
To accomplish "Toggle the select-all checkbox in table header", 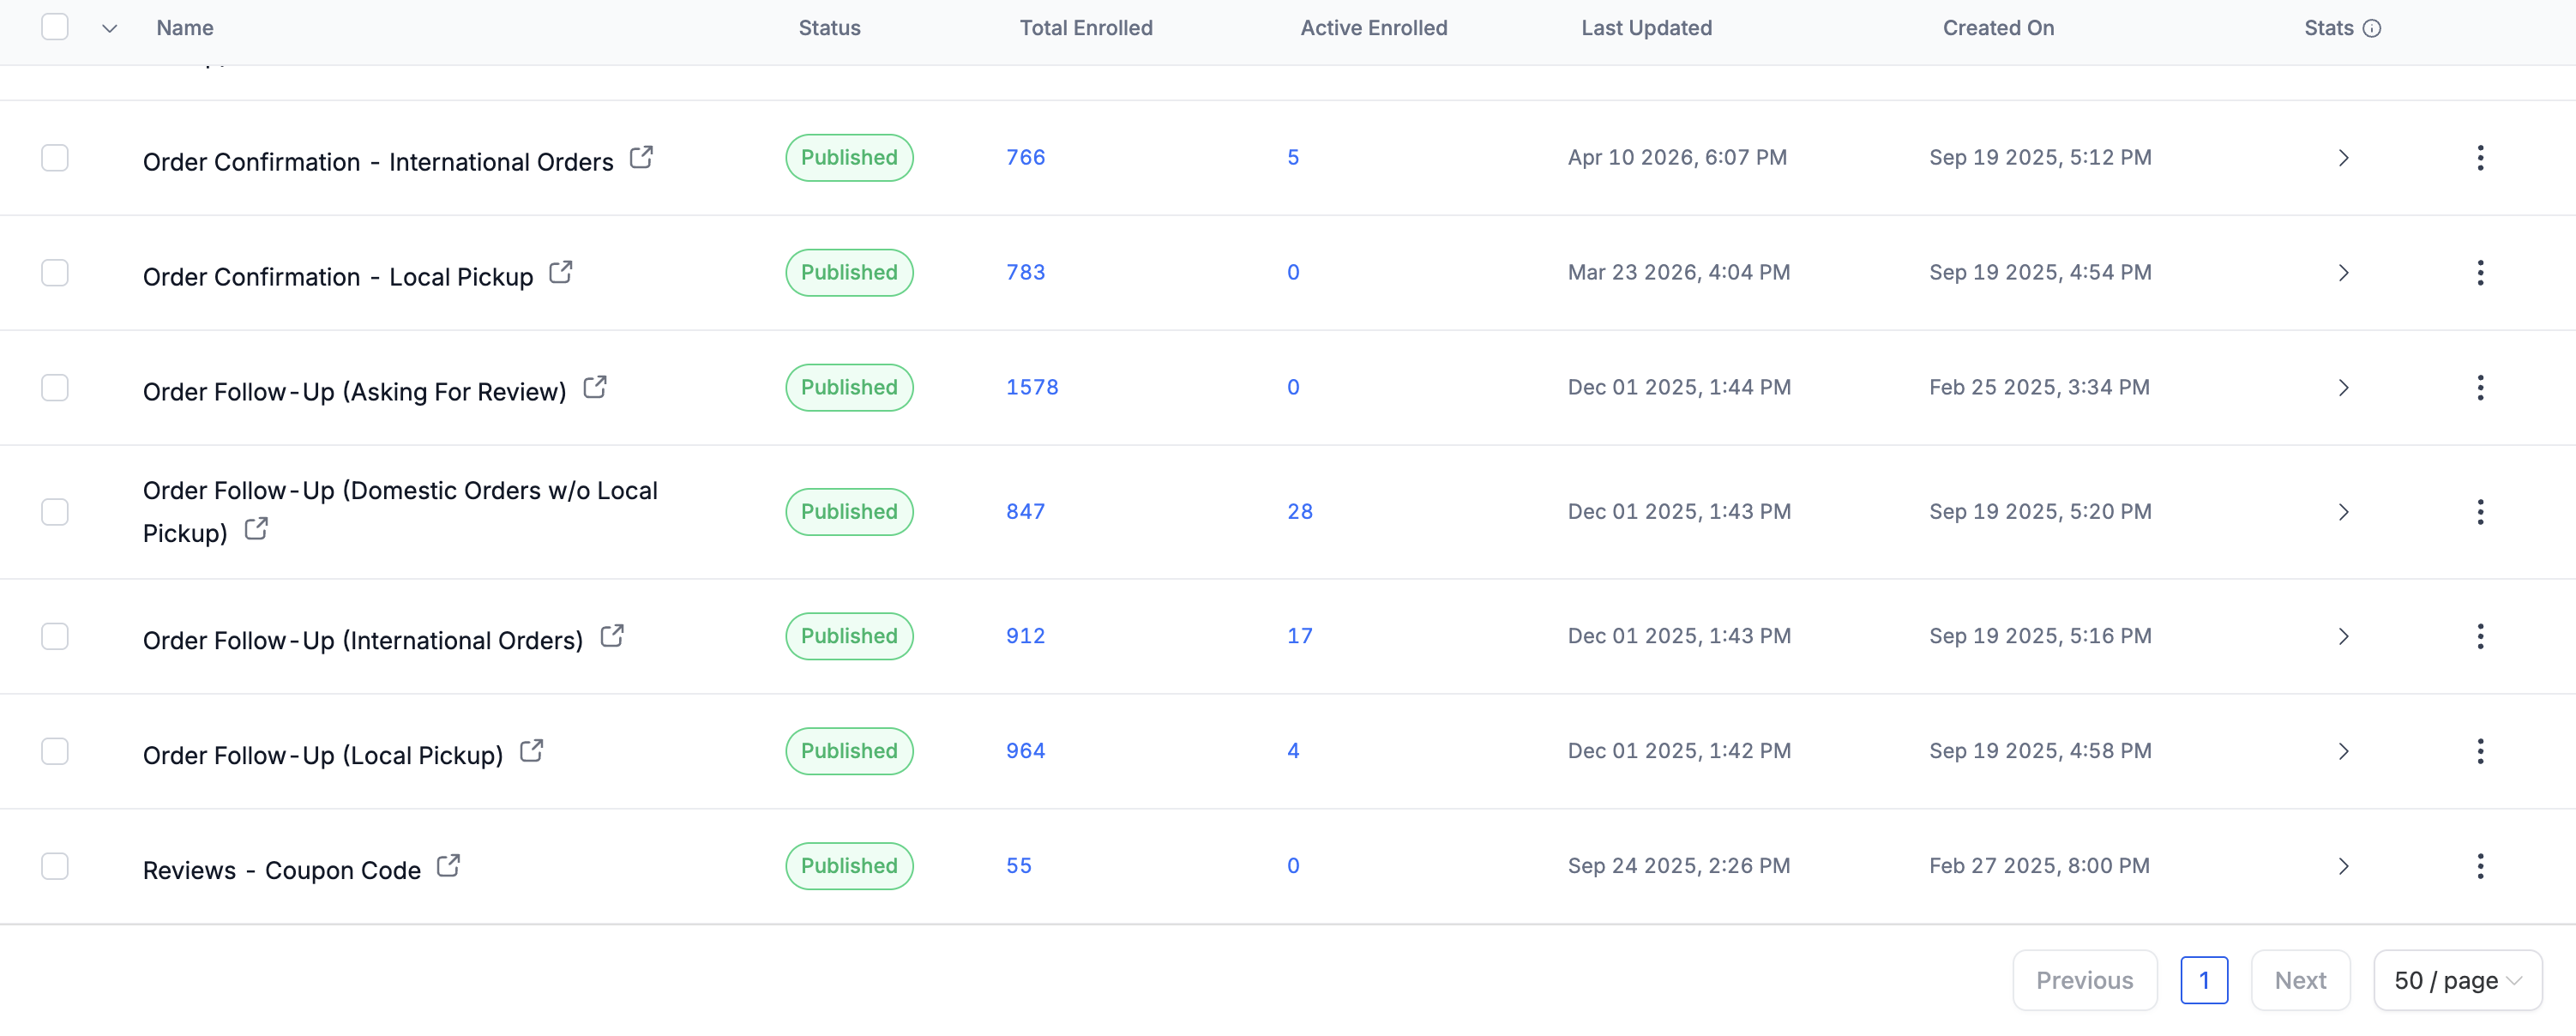I will pyautogui.click(x=55, y=27).
